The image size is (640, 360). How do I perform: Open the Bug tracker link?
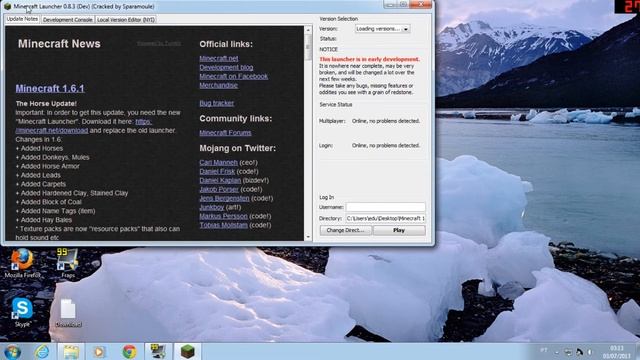(x=216, y=103)
